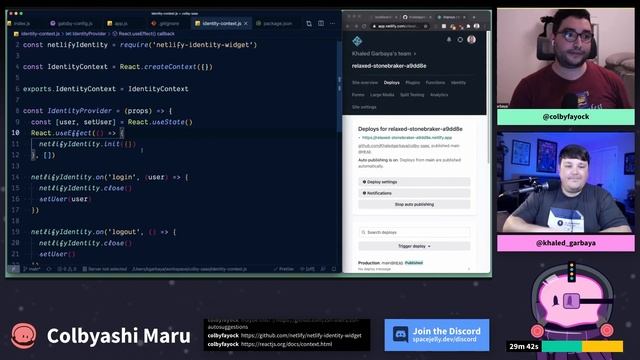The width and height of the screenshot is (640, 360).
Task: Click the Join the Discord banner
Action: coord(437,335)
